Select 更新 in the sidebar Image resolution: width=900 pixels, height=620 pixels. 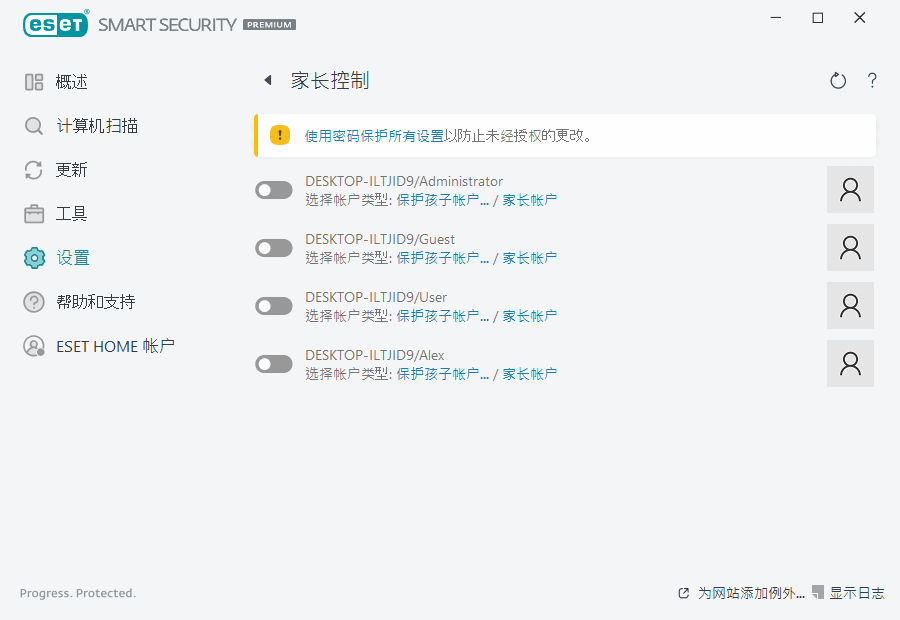[x=71, y=170]
